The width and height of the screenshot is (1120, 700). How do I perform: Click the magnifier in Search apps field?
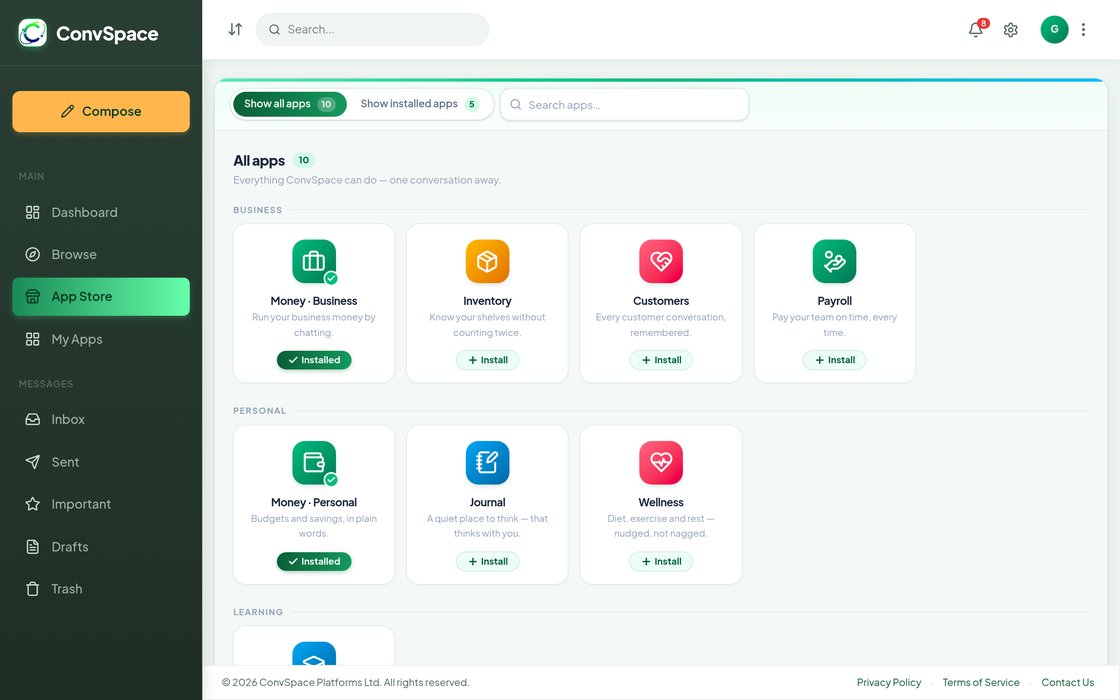(x=516, y=104)
